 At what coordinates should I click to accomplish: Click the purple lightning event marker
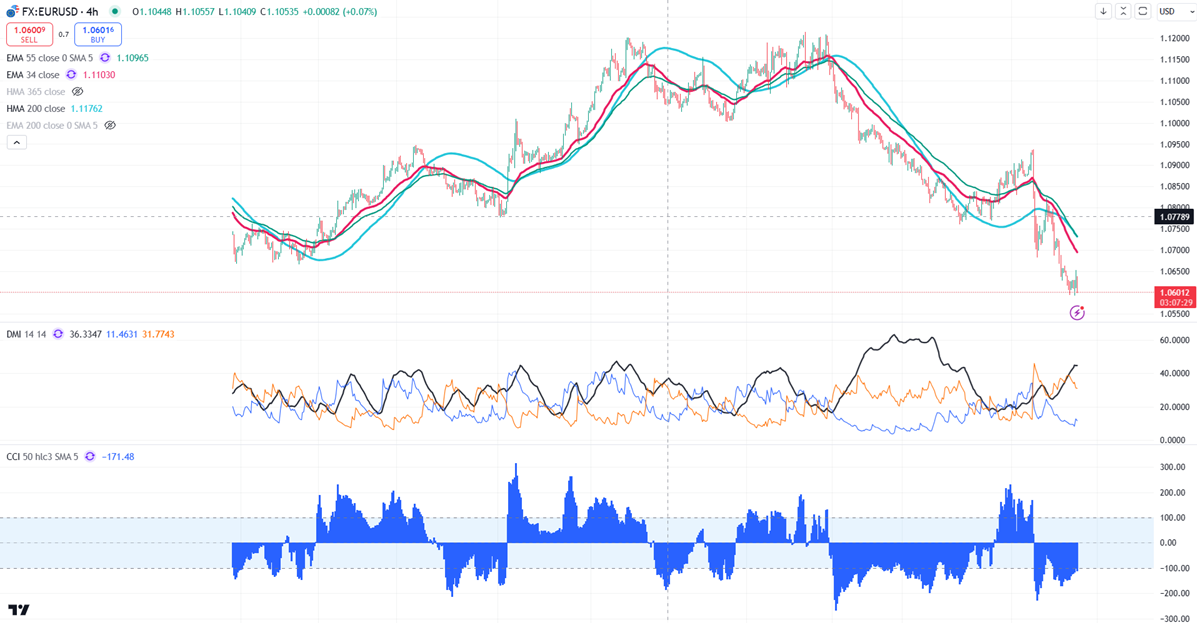click(1076, 312)
